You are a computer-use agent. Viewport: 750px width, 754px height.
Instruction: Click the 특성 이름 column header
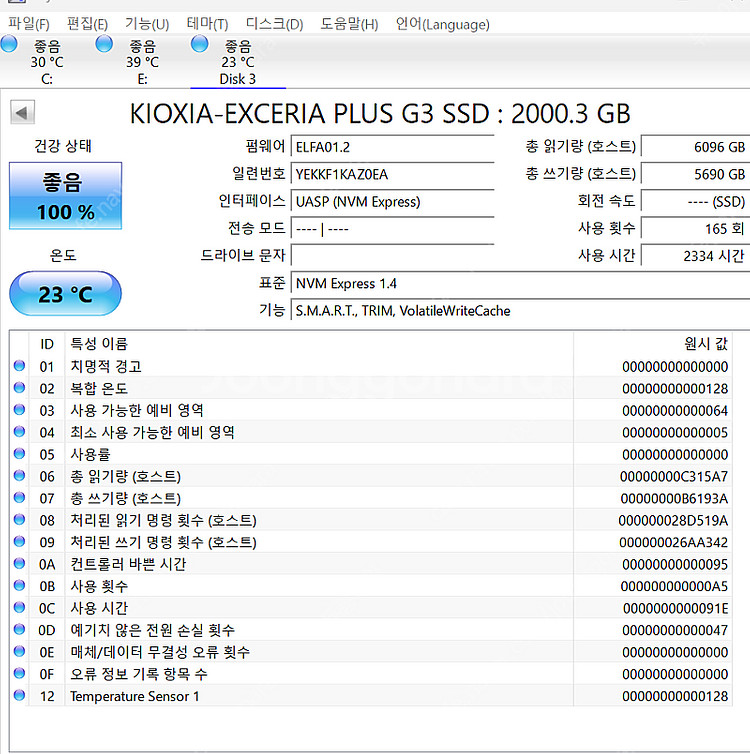point(319,344)
